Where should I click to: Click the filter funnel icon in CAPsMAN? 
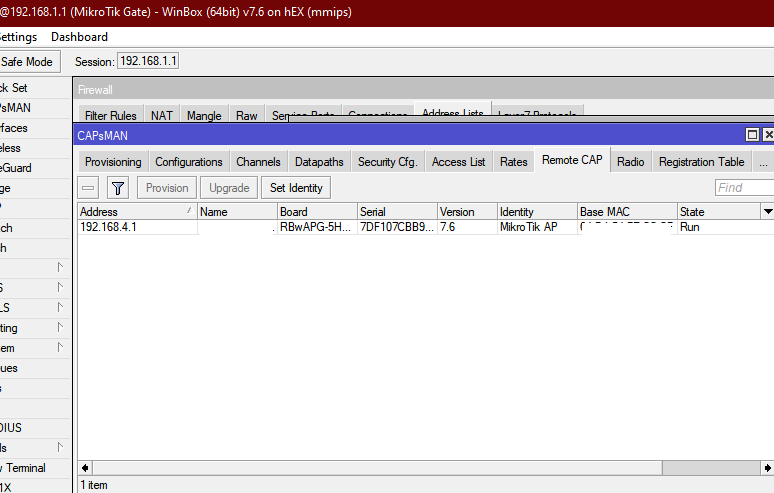(117, 188)
